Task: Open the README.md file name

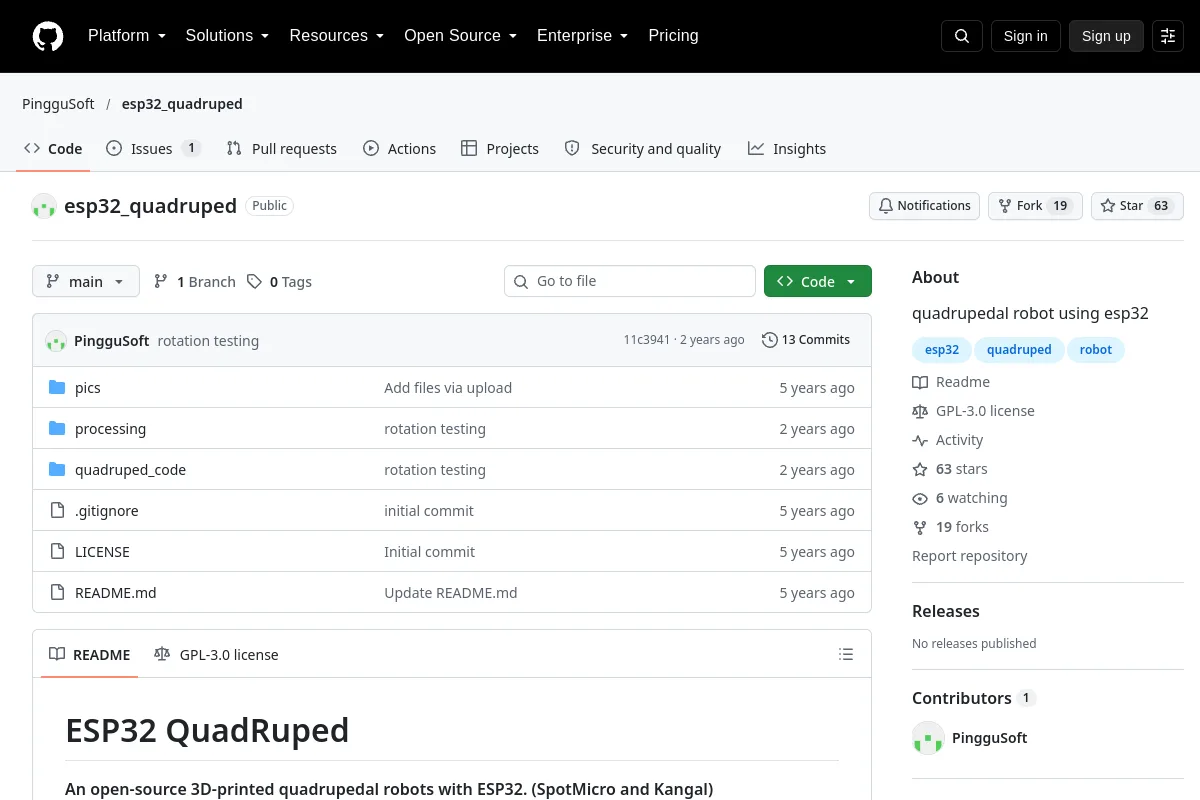Action: tap(116, 593)
